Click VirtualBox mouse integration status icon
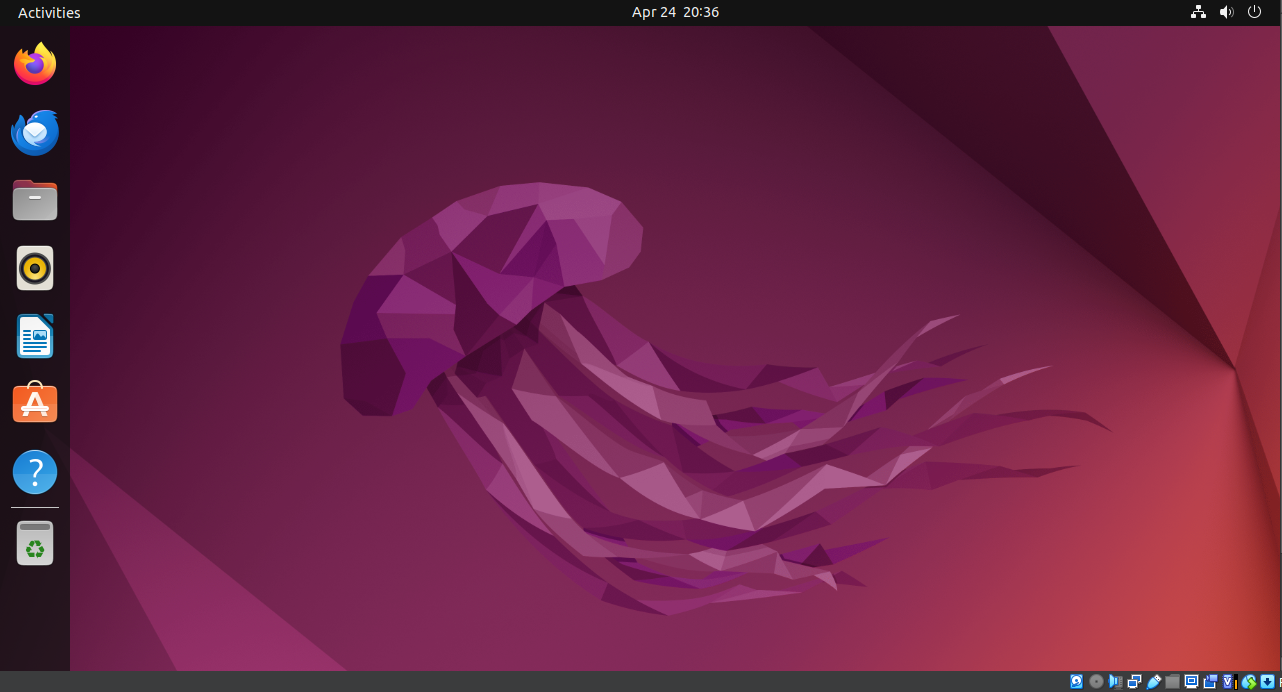 pyautogui.click(x=1249, y=681)
